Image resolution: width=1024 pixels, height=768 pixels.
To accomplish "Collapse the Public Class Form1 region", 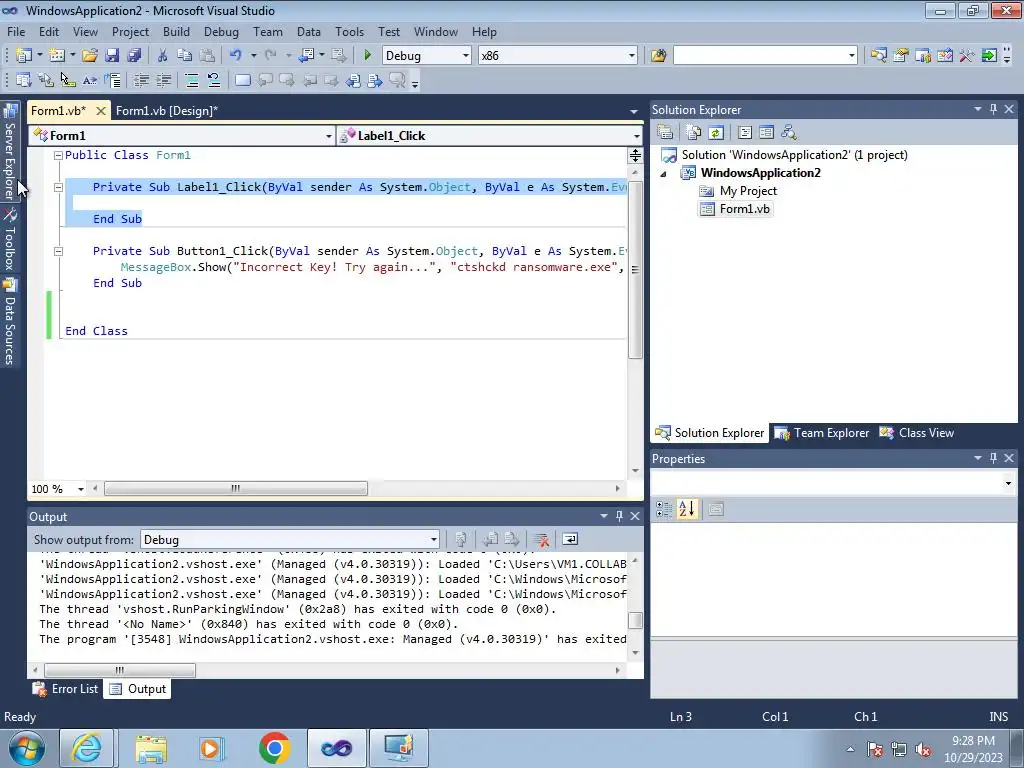I will tap(58, 155).
